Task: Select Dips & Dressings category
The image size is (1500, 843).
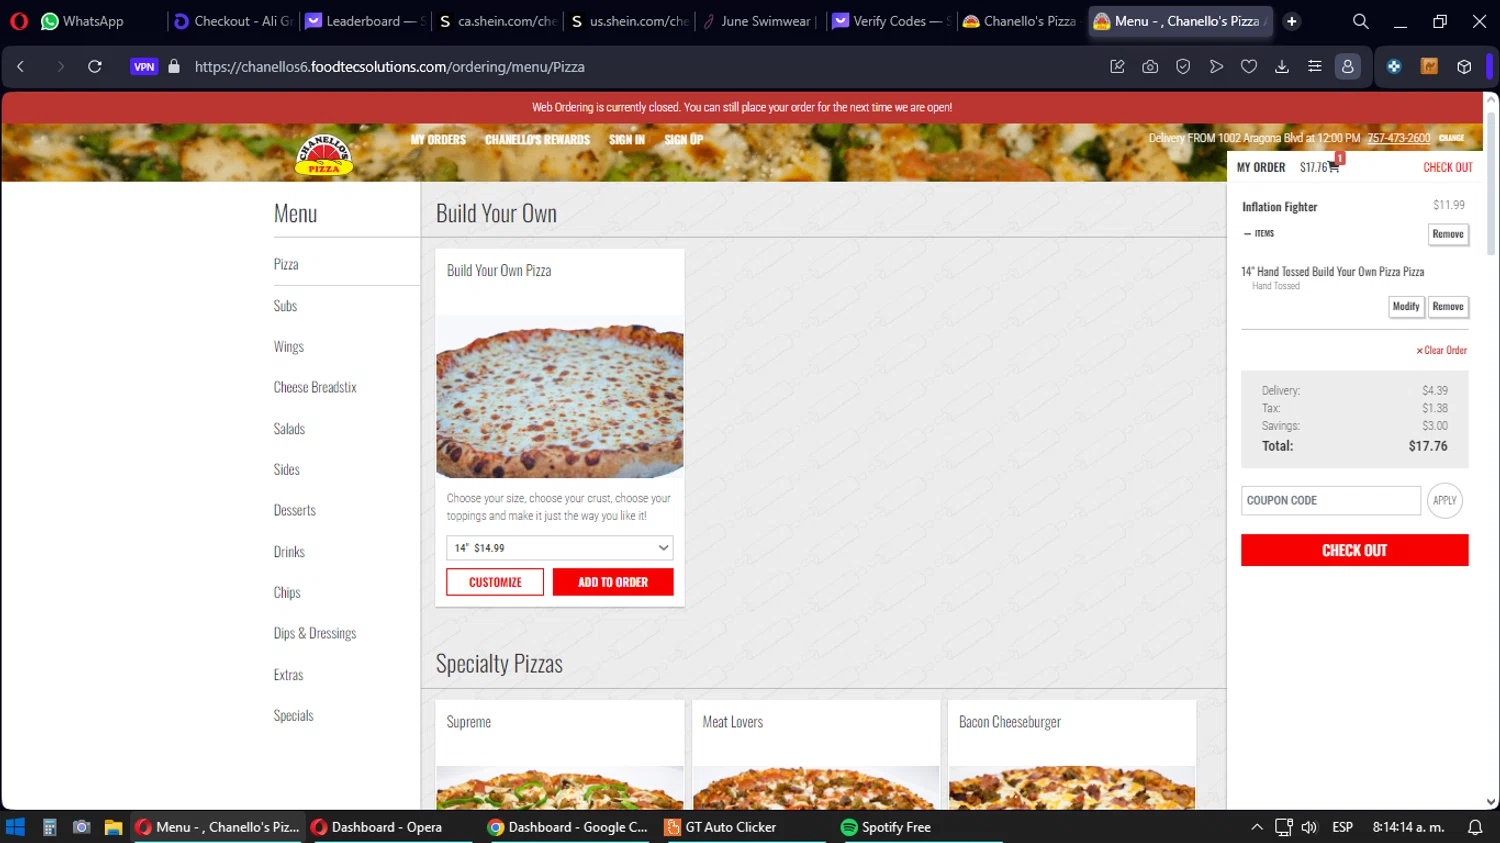Action: tap(315, 633)
